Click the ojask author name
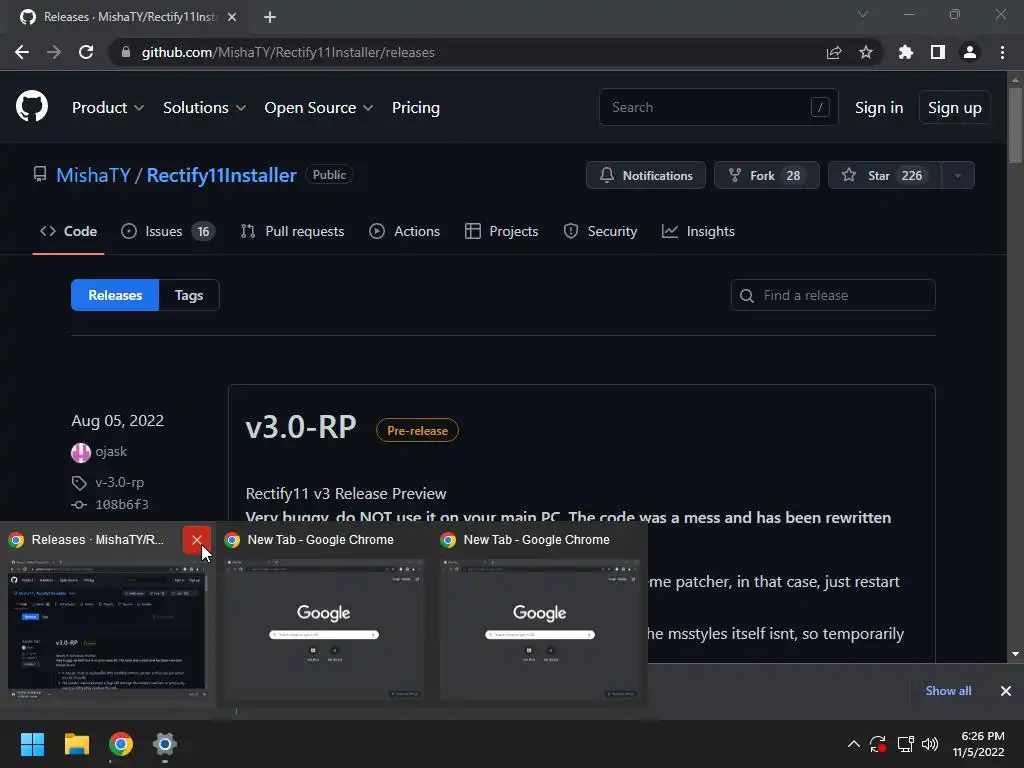 [111, 452]
